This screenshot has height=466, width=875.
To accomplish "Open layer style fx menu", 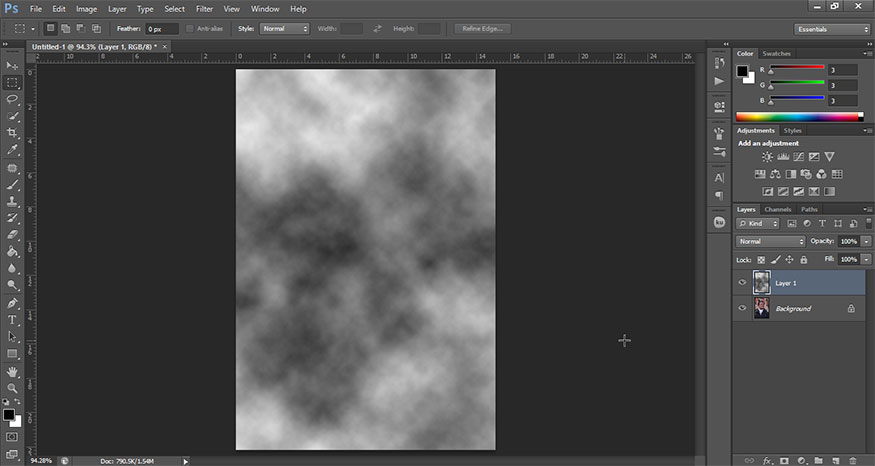I will (767, 460).
